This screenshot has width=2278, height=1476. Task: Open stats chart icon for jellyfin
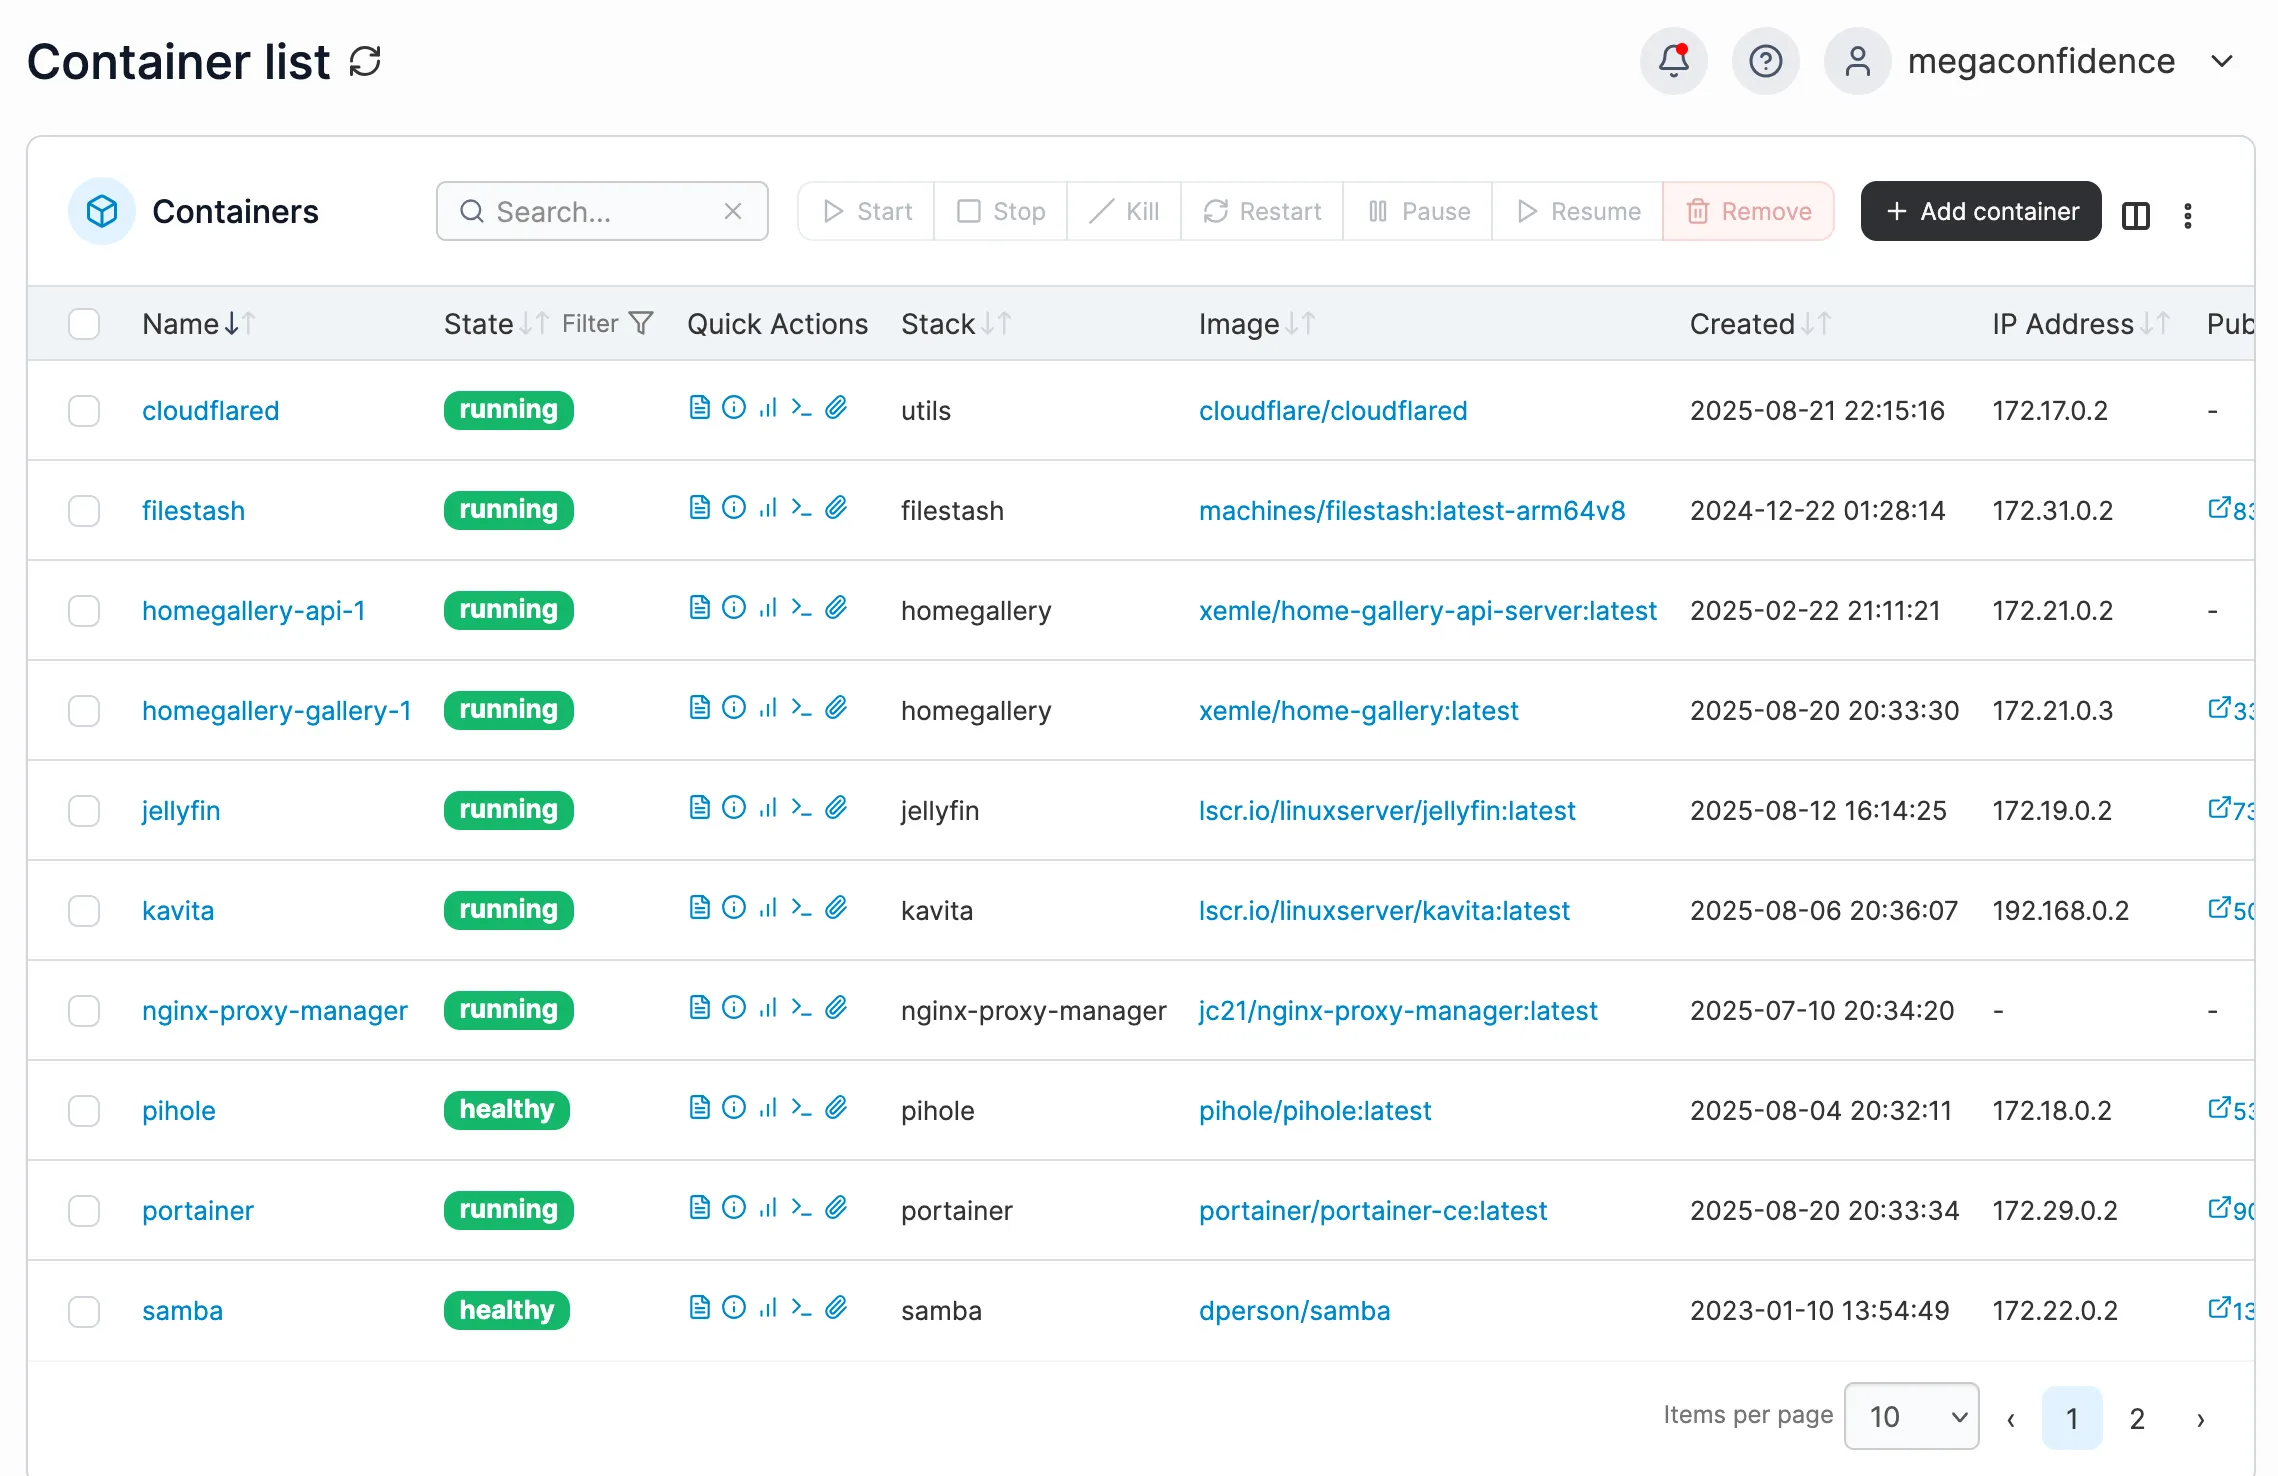(x=768, y=807)
